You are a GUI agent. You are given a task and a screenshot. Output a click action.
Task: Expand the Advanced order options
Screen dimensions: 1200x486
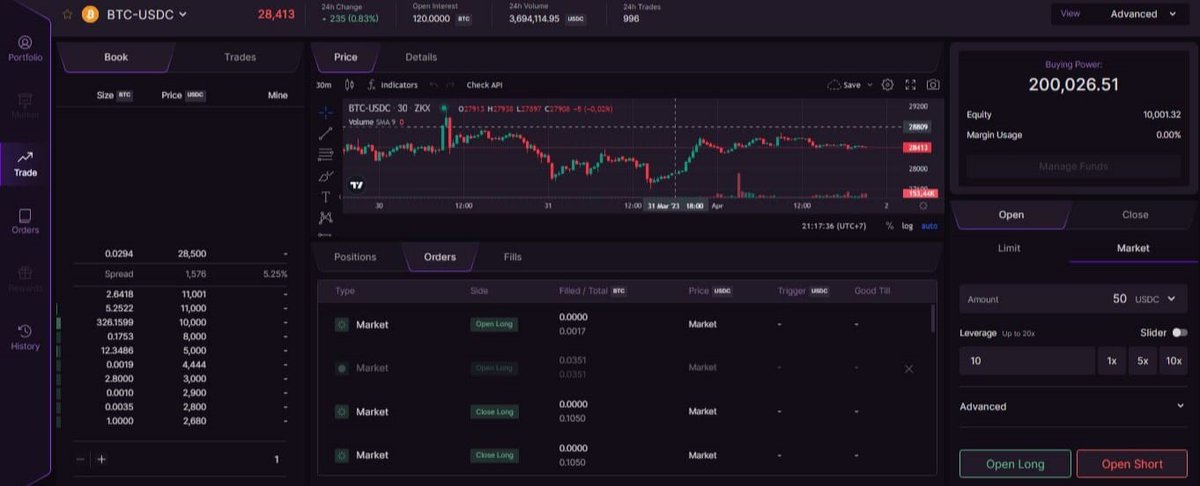1072,407
